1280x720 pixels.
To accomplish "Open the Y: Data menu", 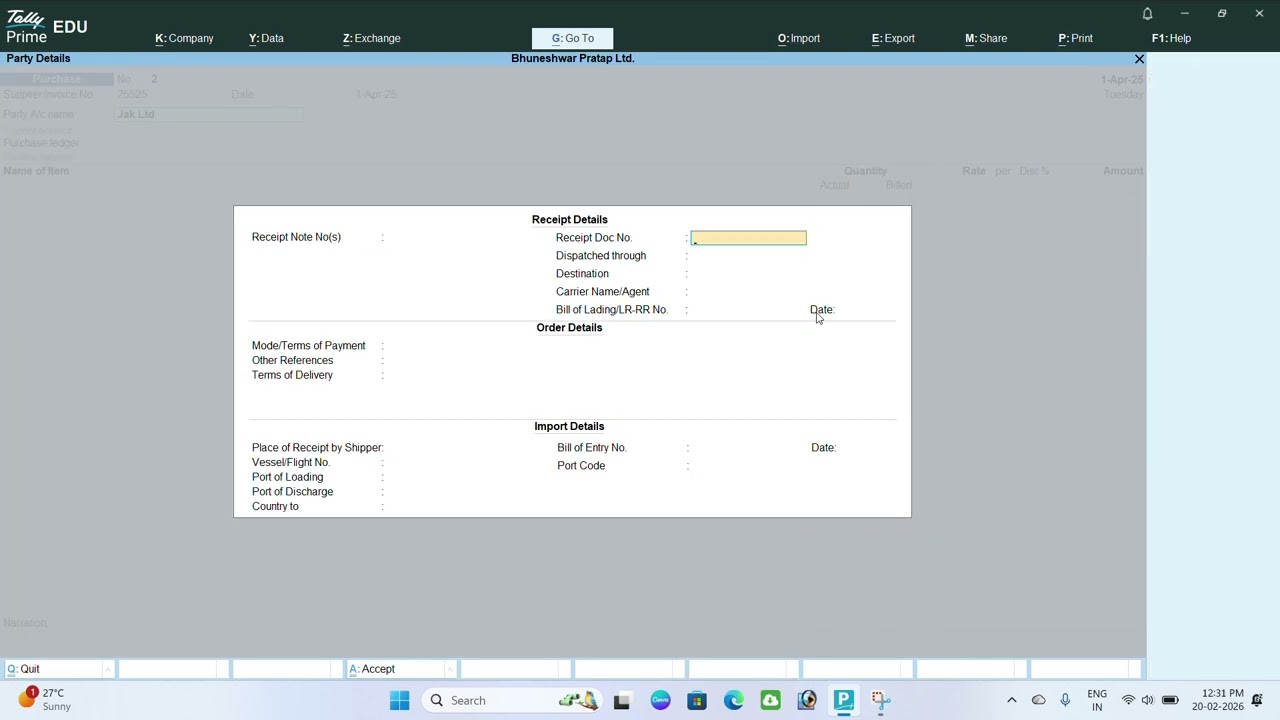I will pyautogui.click(x=266, y=38).
